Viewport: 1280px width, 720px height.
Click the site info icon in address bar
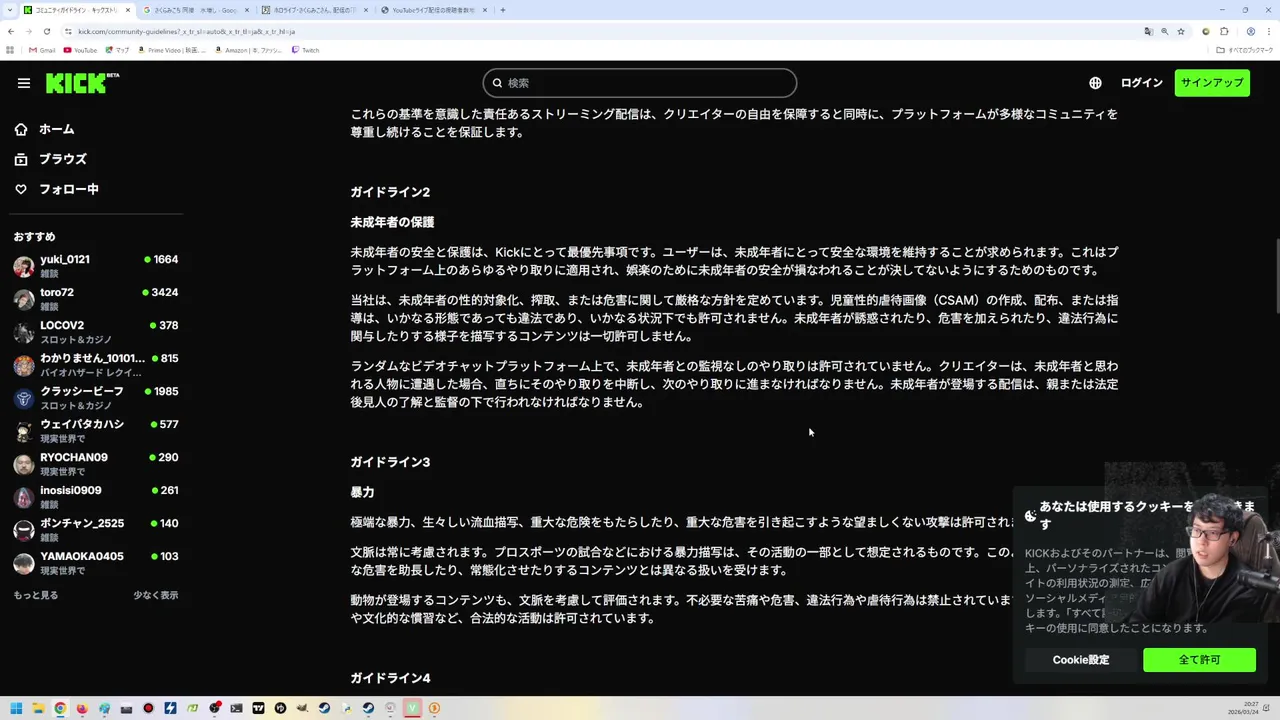pyautogui.click(x=68, y=31)
